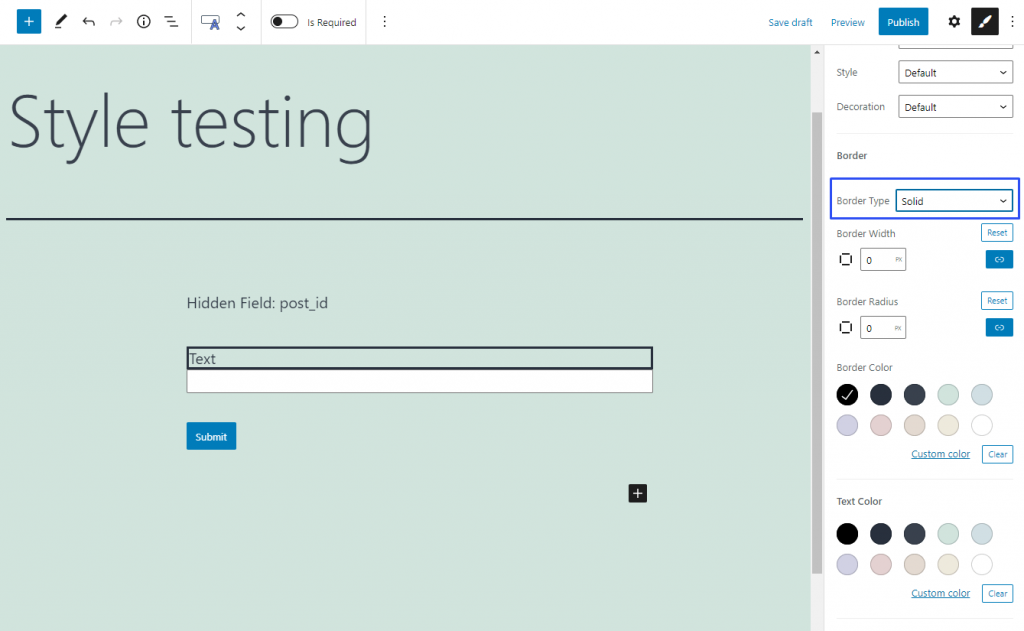Screen dimensions: 1024x631
Task: Click the Text label field
Action: 419,358
